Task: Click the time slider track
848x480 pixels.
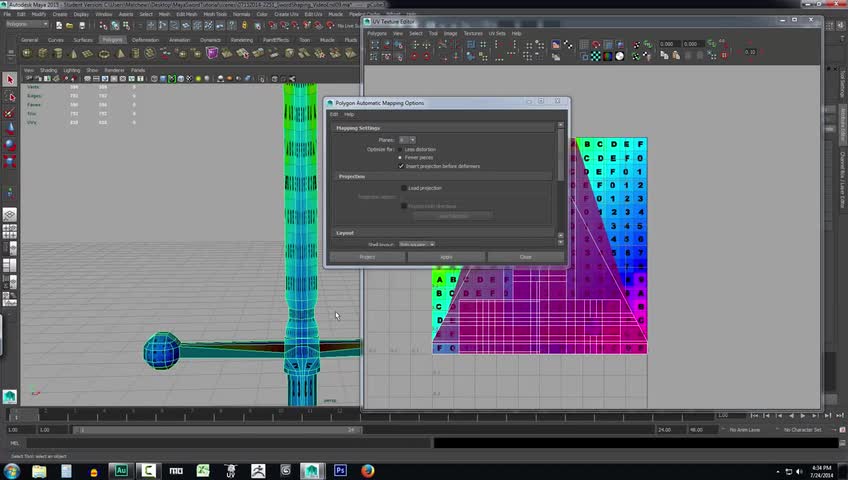Action: [x=200, y=414]
